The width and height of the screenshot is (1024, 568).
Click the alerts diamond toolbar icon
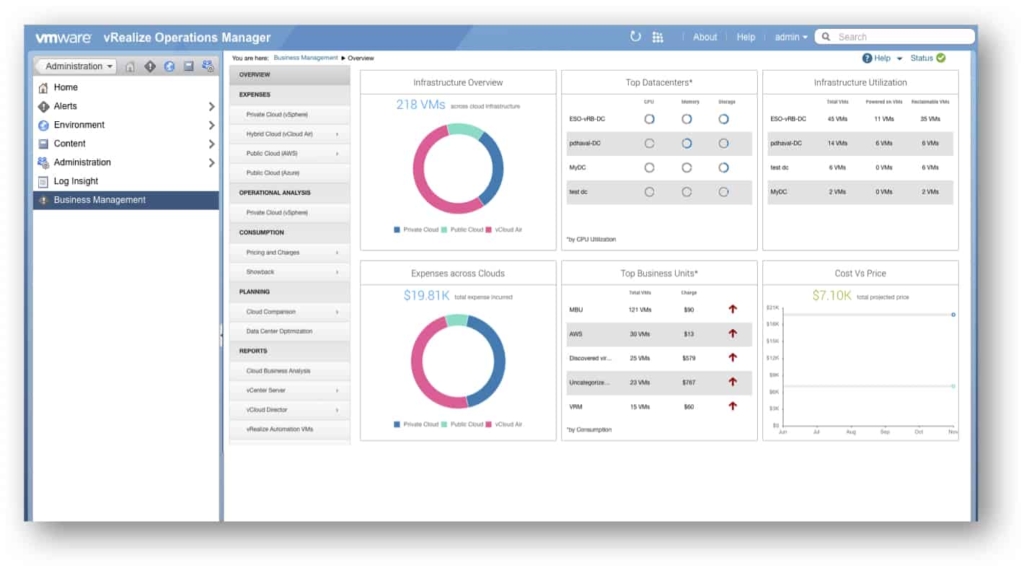(150, 67)
